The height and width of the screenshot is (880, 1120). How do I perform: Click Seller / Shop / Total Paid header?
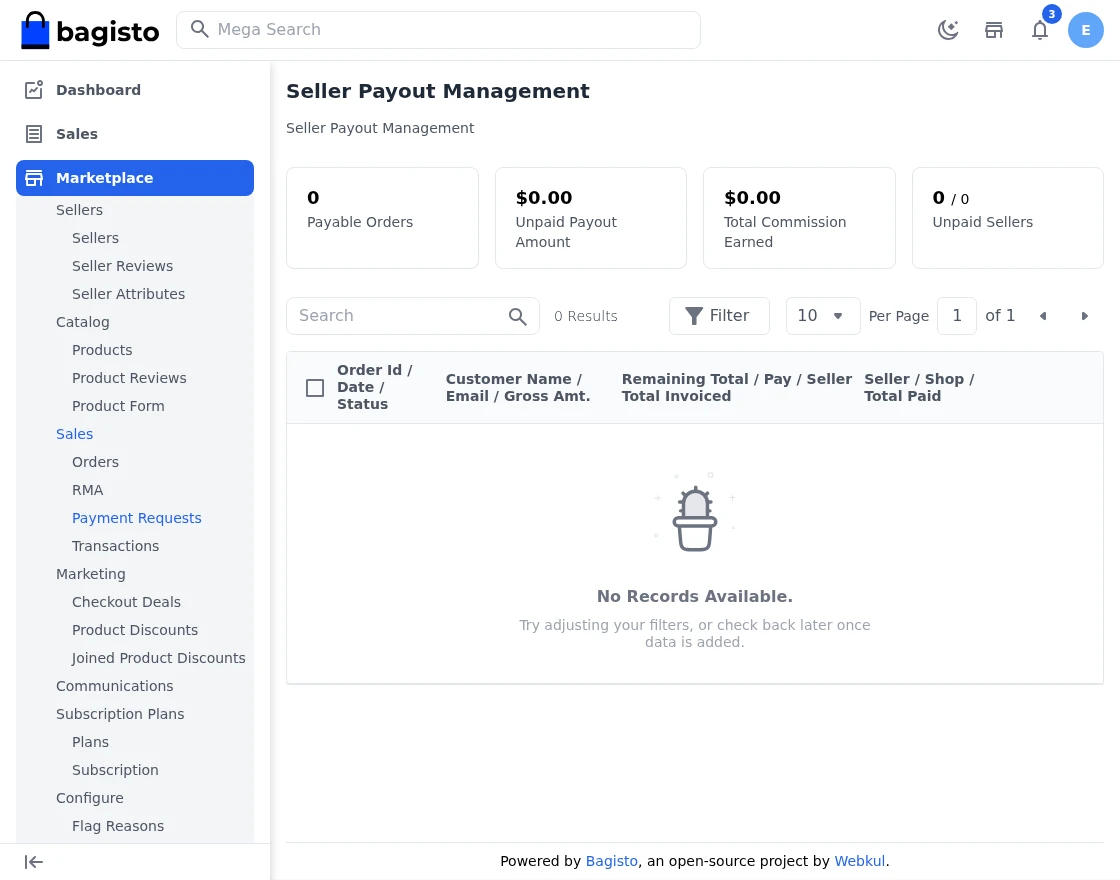919,387
